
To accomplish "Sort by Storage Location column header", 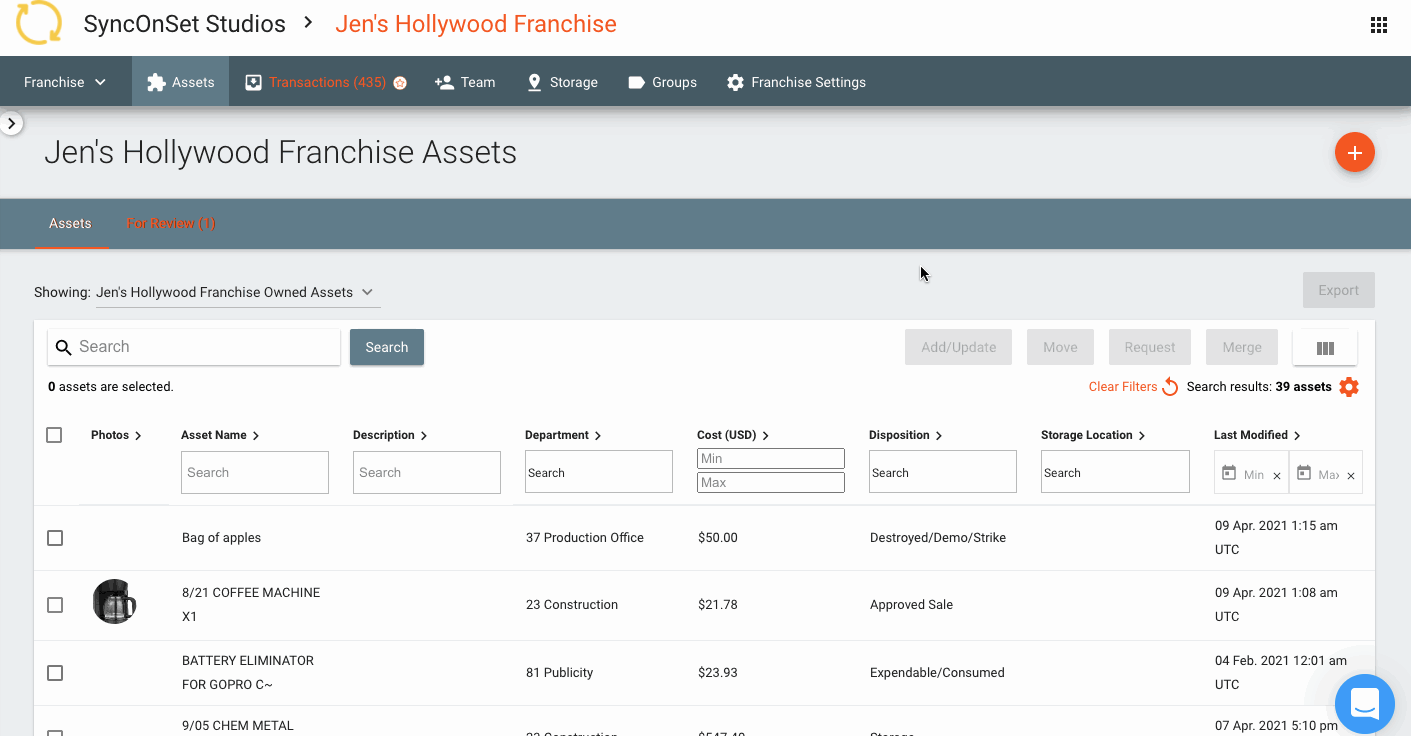I will (1093, 435).
